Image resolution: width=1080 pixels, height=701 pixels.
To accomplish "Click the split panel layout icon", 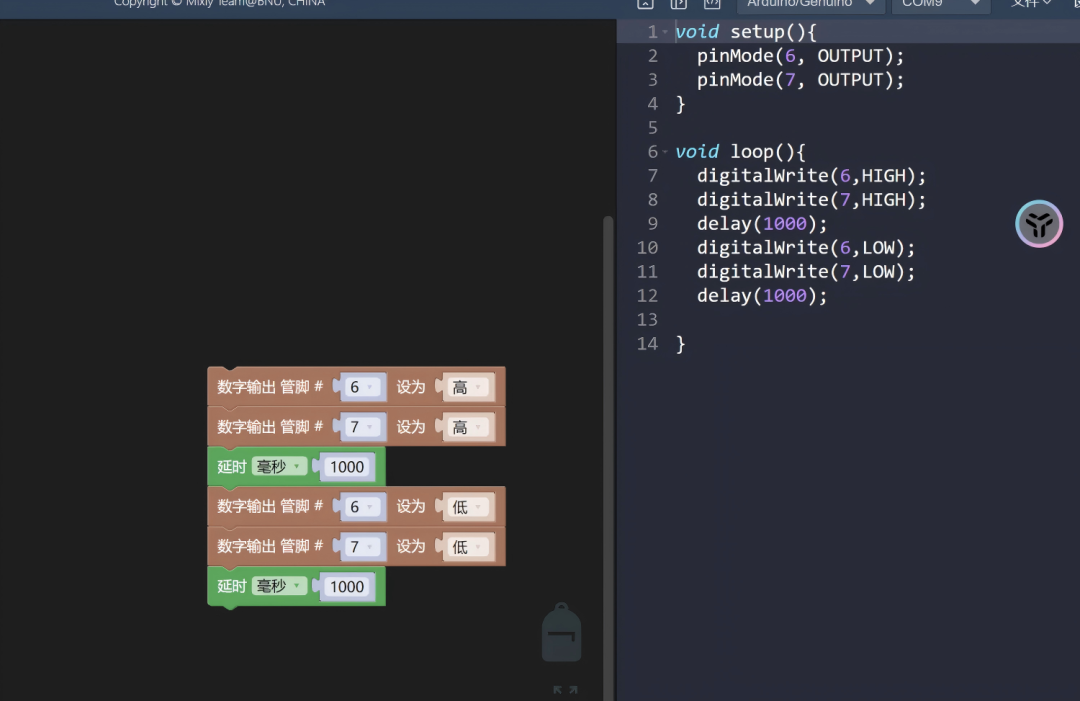I will tap(678, 4).
